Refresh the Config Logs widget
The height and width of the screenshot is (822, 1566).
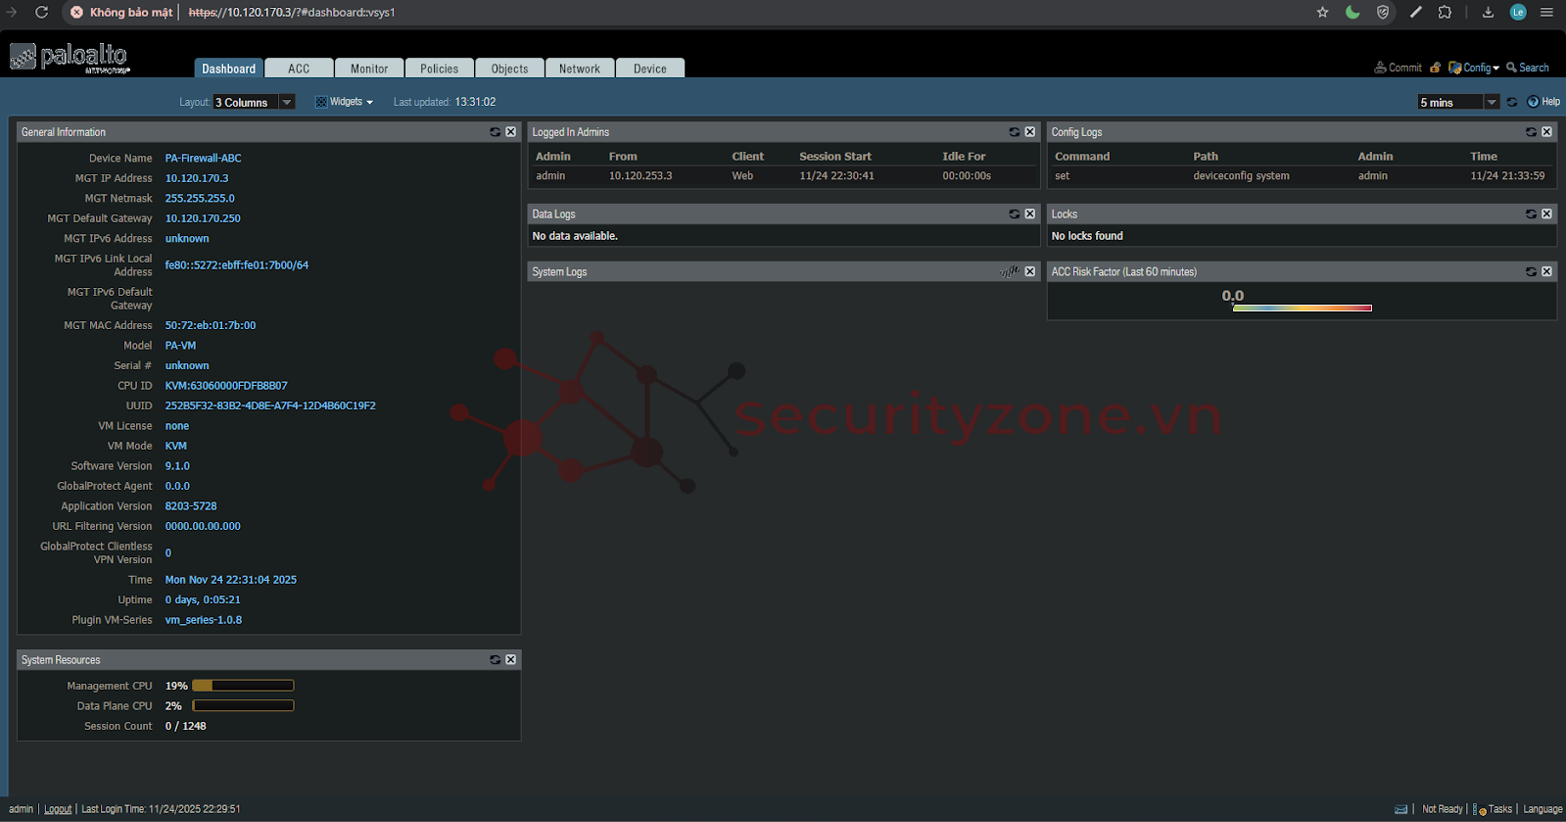1530,132
